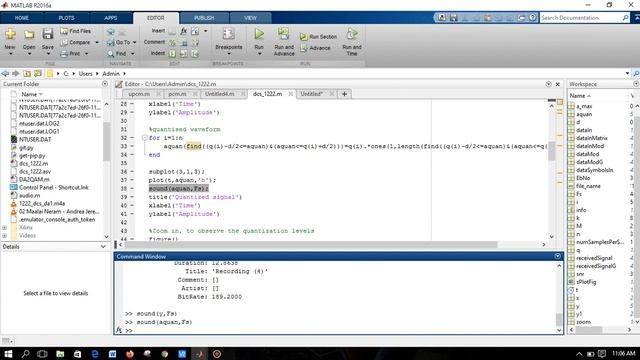Open Word from taskbar
This screenshot has width=640, height=360.
pyautogui.click(x=113, y=353)
